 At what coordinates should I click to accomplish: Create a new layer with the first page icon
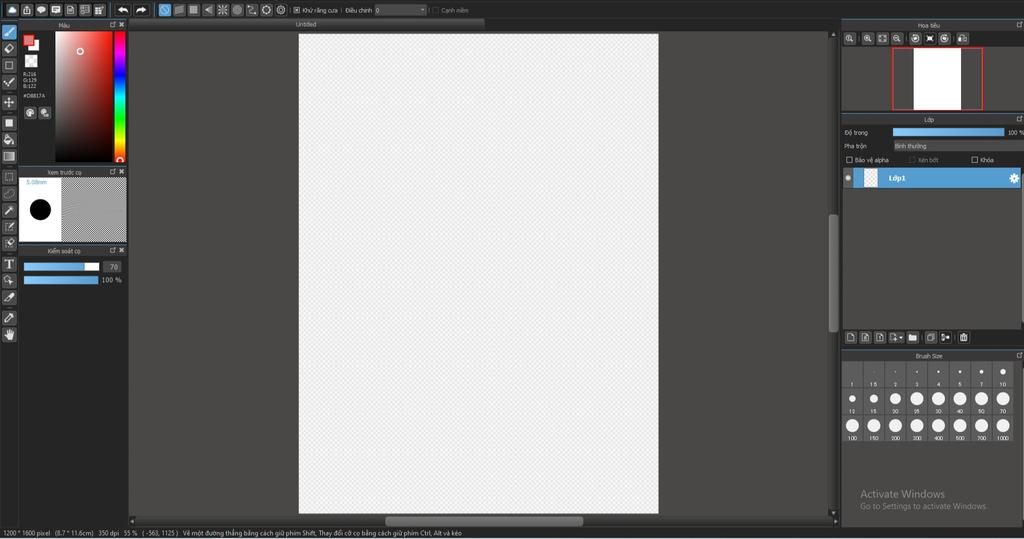coord(850,337)
